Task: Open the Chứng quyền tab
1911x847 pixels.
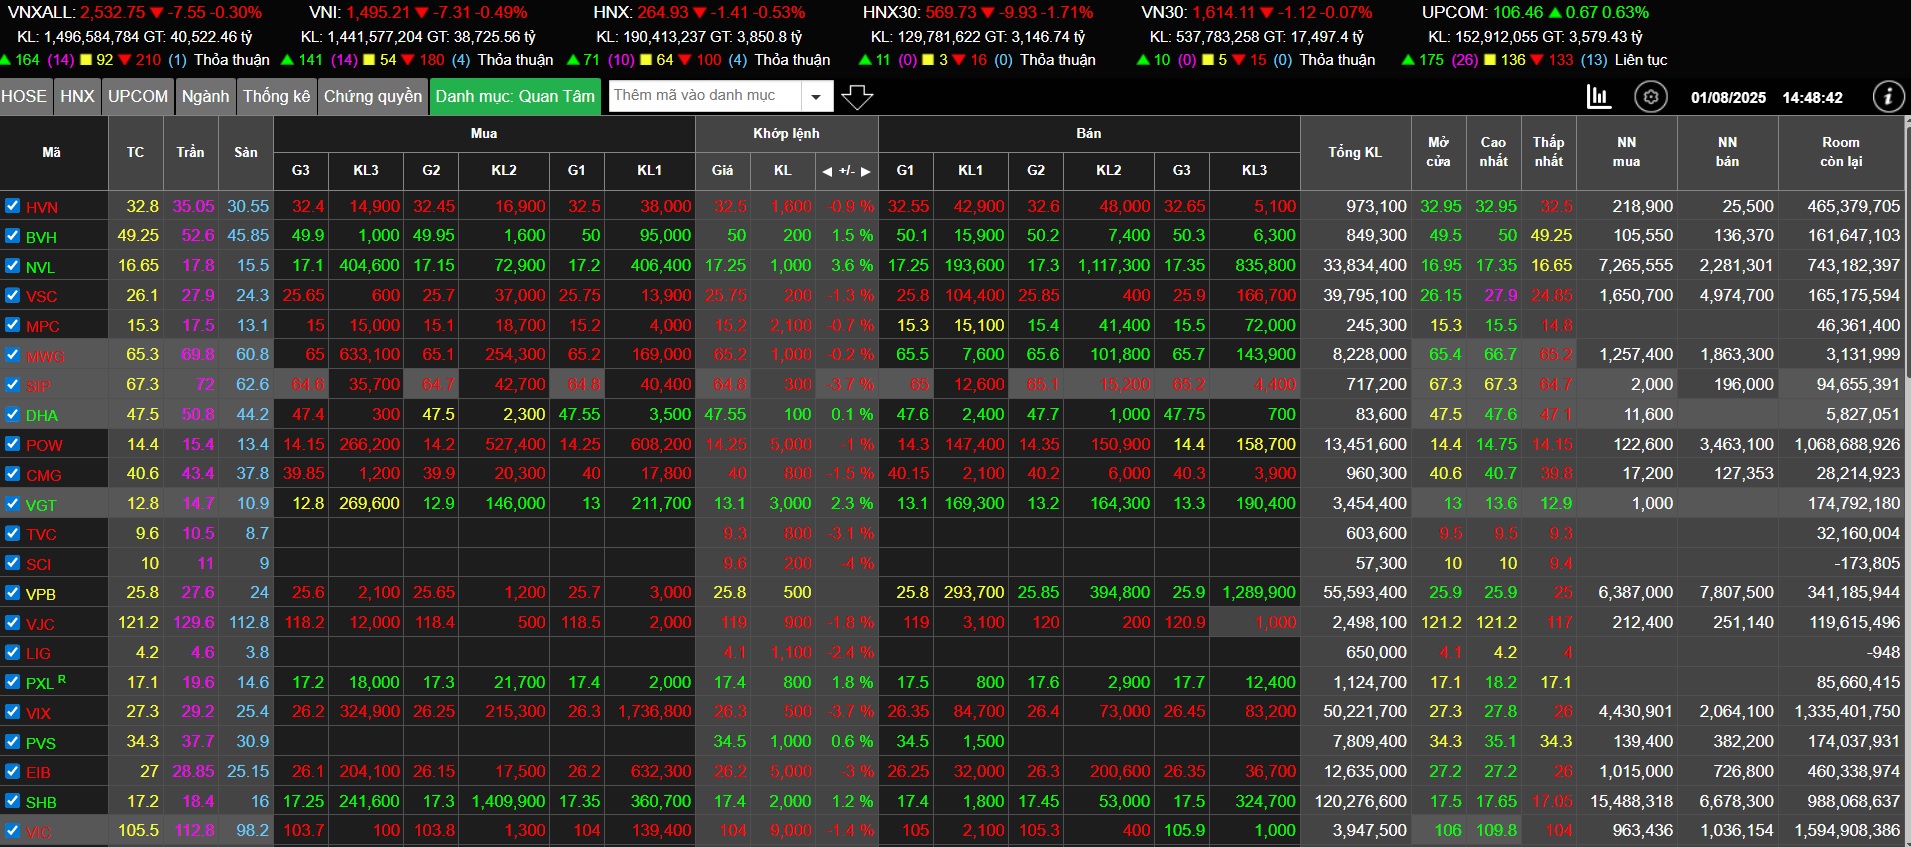Action: pos(373,97)
